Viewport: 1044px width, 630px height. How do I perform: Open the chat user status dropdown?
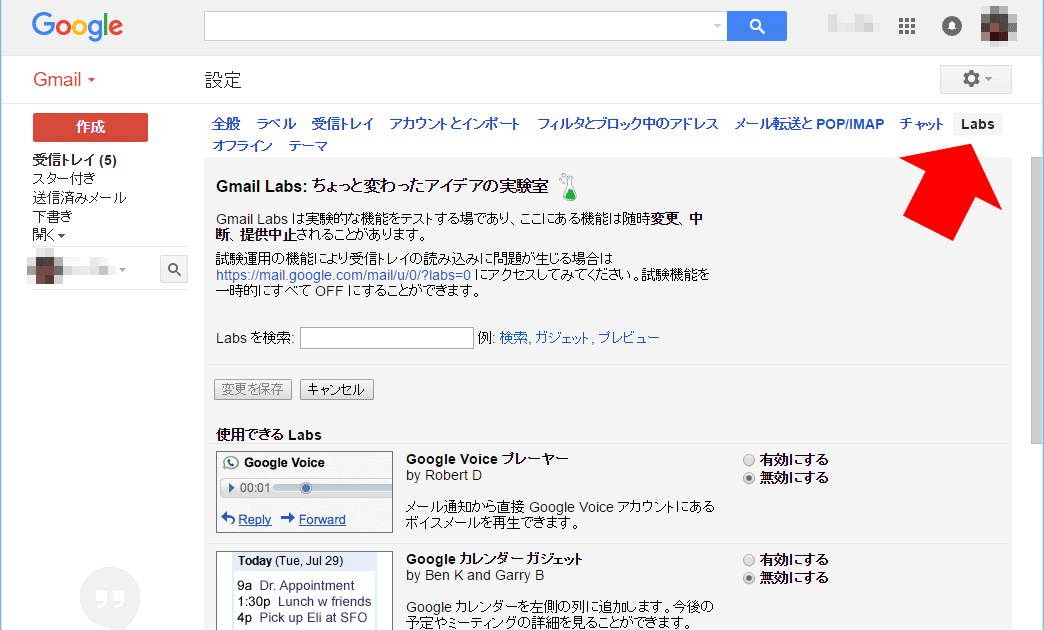123,270
